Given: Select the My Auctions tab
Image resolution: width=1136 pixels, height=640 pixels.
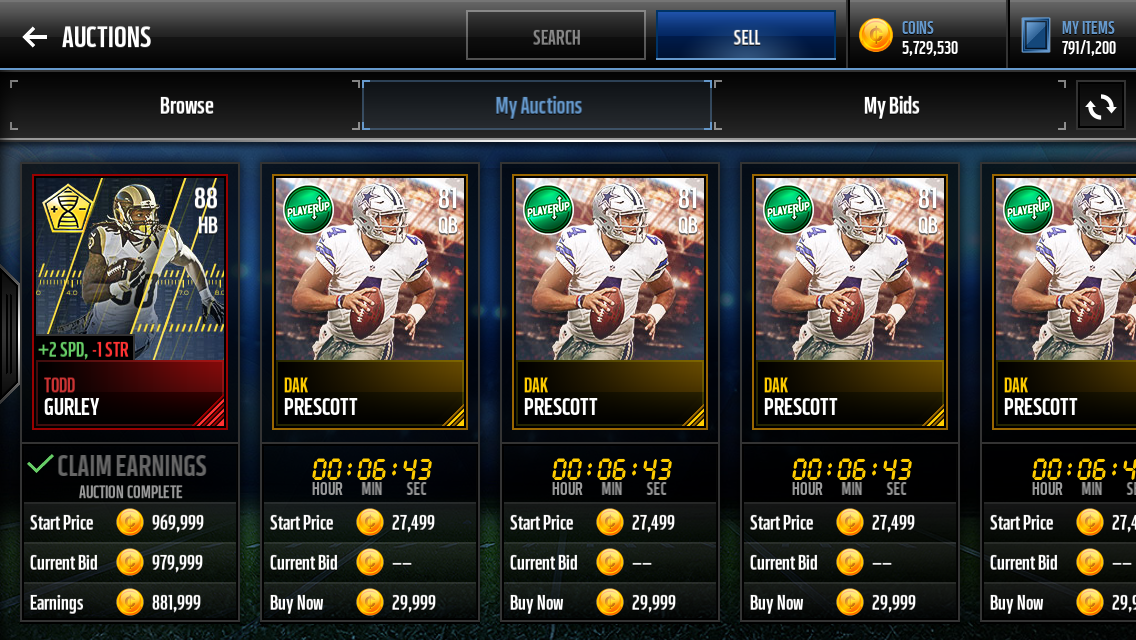Looking at the screenshot, I should [538, 106].
